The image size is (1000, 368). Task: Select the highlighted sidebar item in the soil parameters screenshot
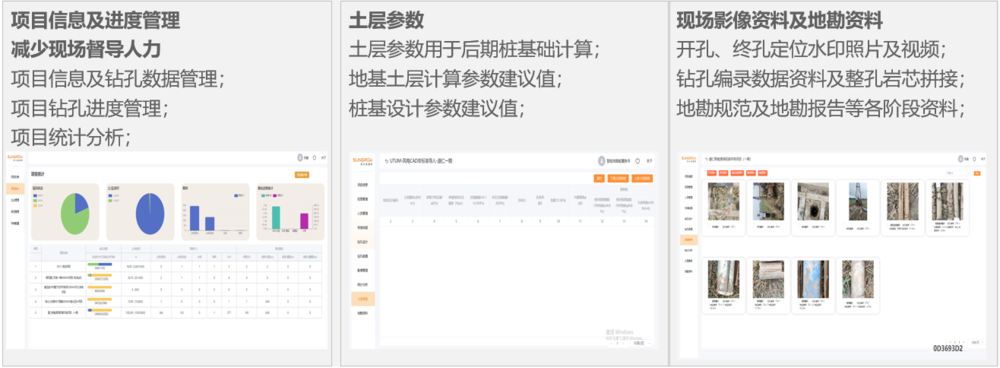point(363,298)
